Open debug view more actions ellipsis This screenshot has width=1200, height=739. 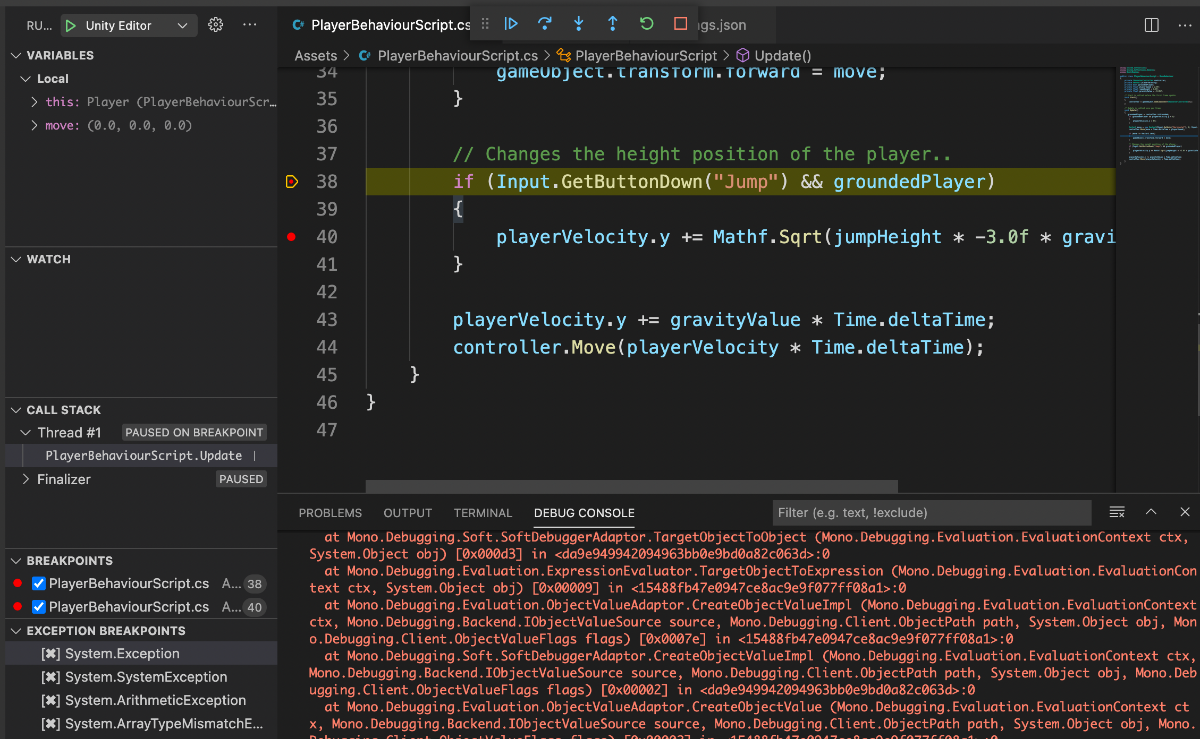click(x=250, y=25)
